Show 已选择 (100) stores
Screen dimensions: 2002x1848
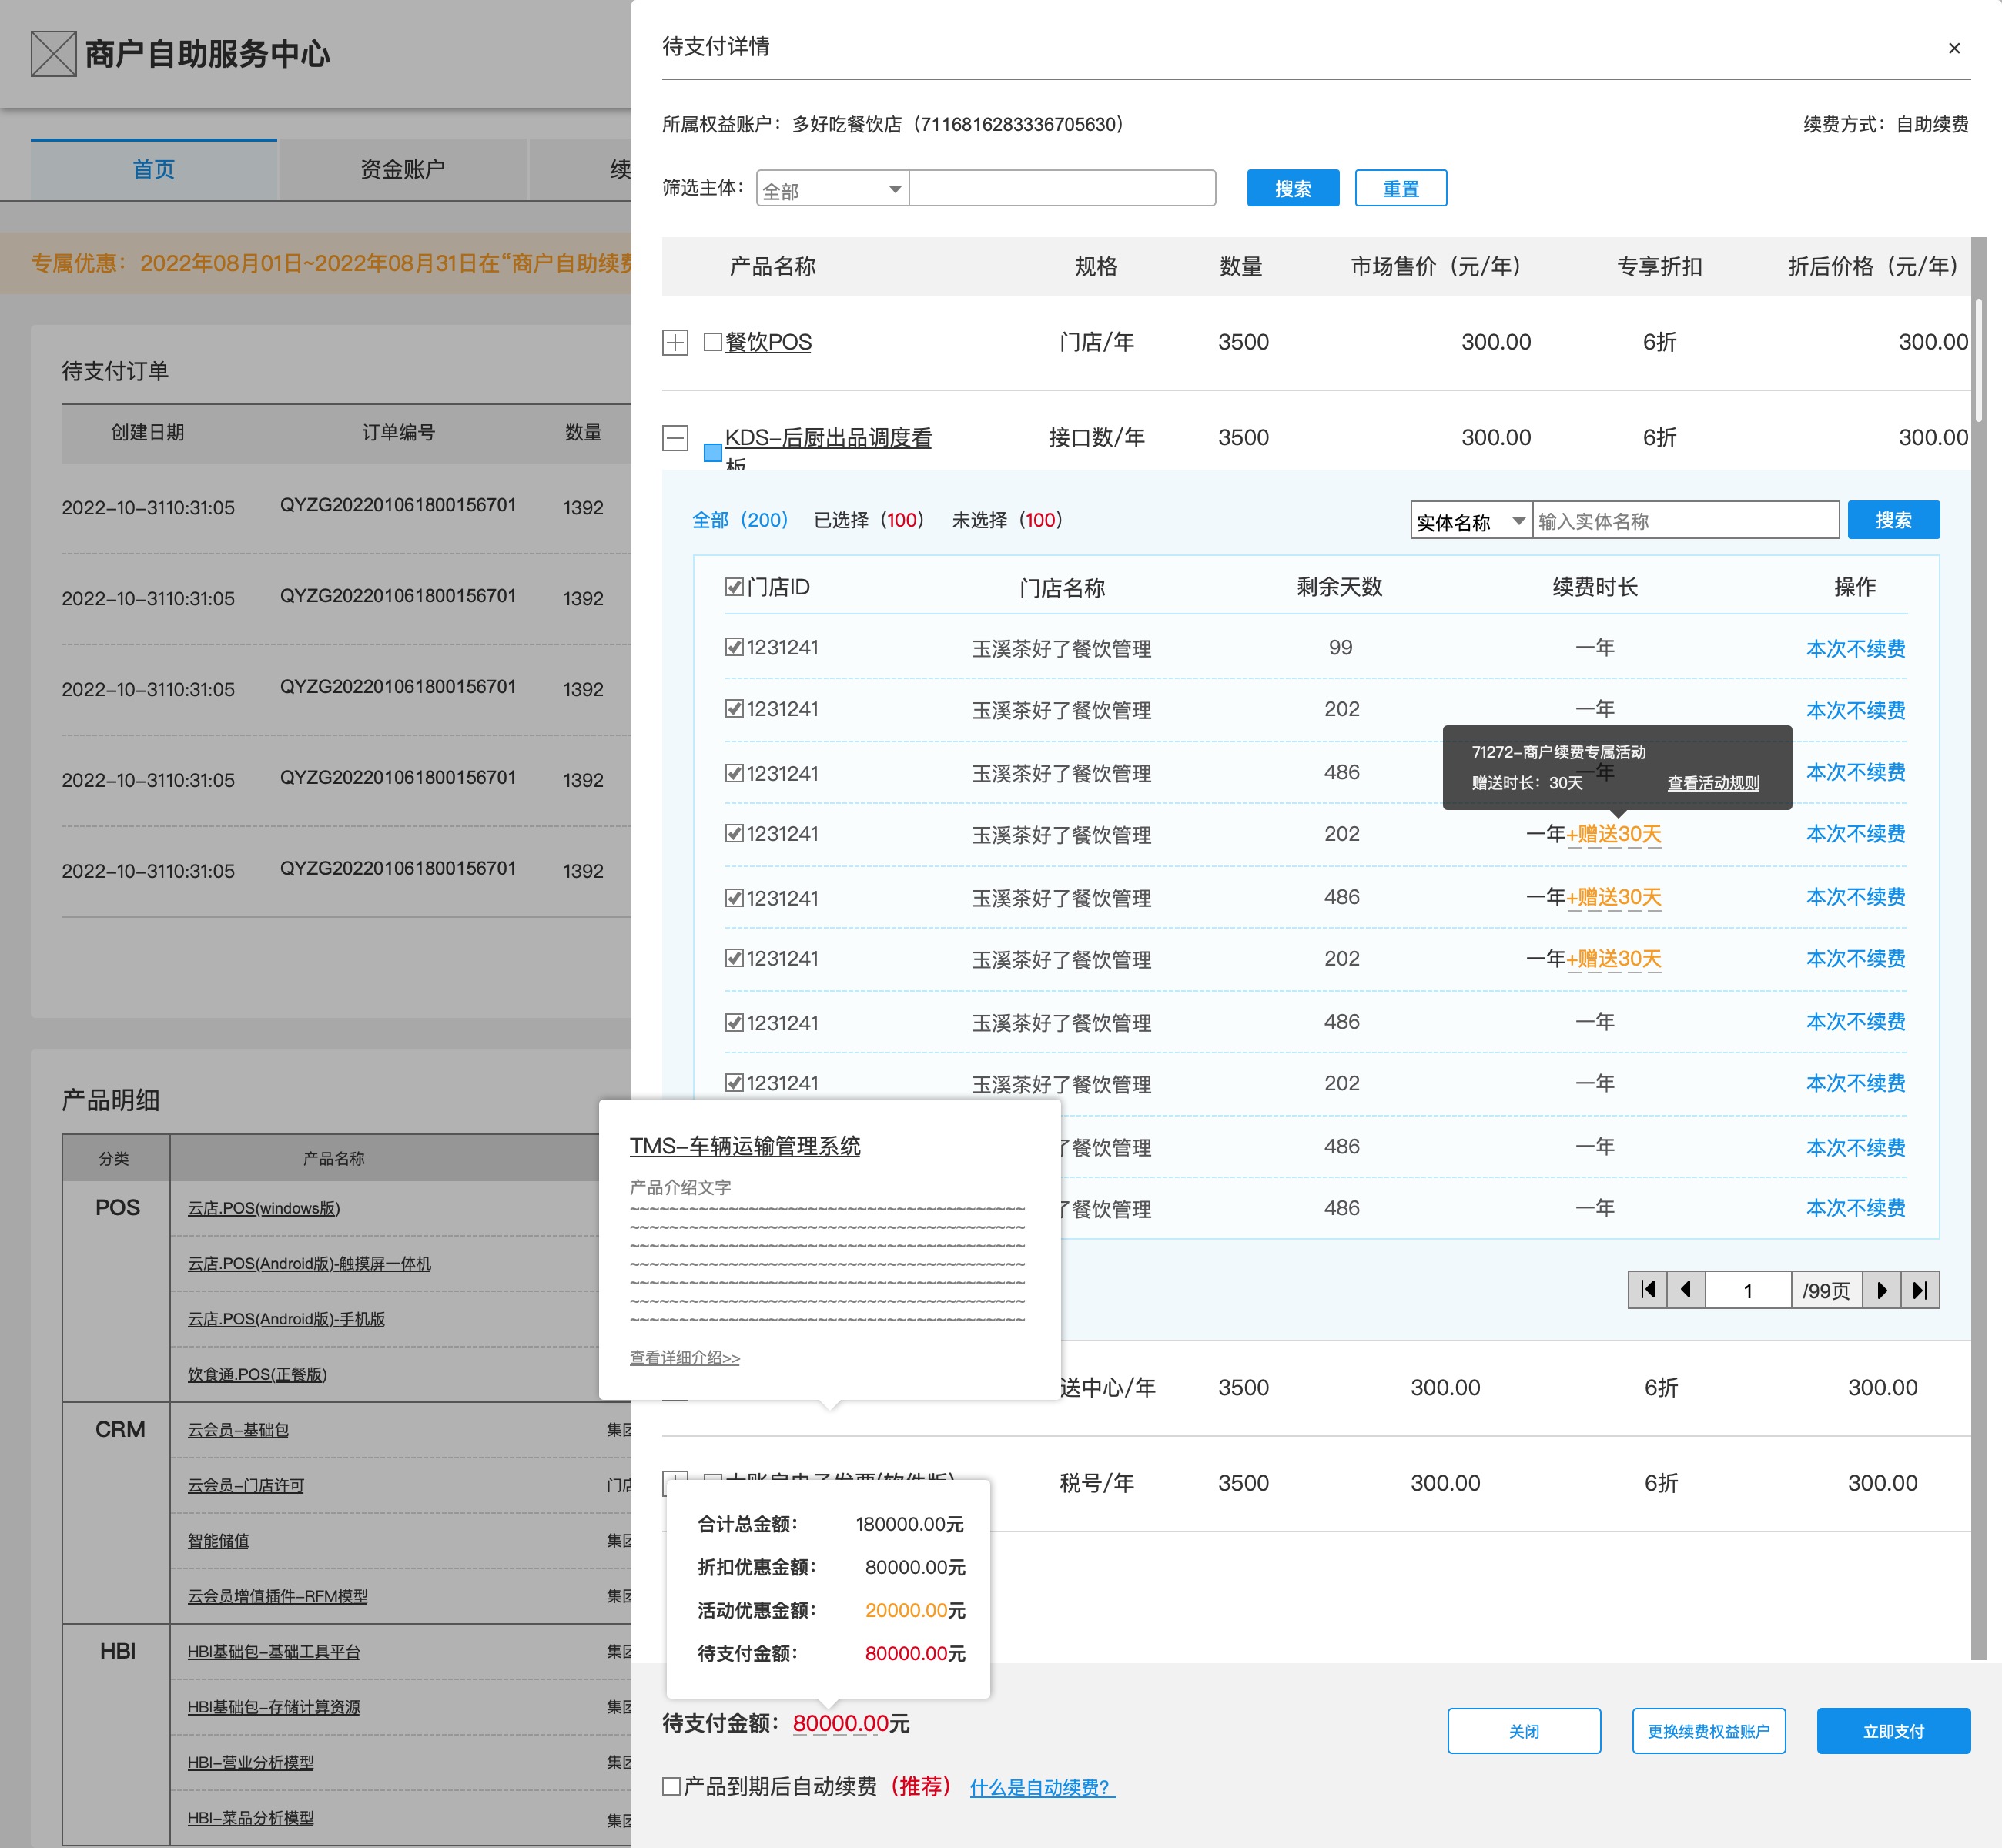(869, 520)
